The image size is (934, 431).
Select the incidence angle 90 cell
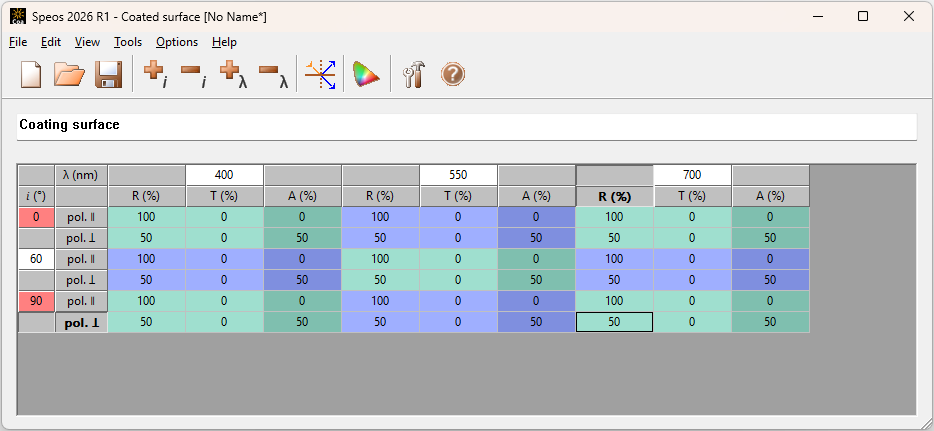(x=36, y=301)
